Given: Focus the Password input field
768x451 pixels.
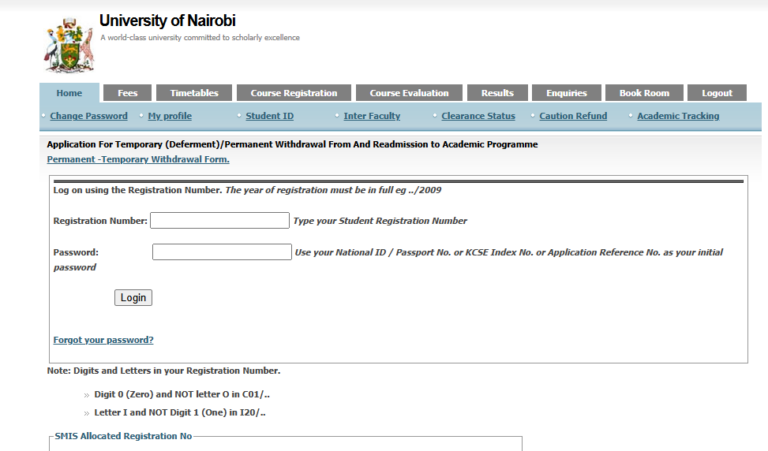Looking at the screenshot, I should coord(222,252).
